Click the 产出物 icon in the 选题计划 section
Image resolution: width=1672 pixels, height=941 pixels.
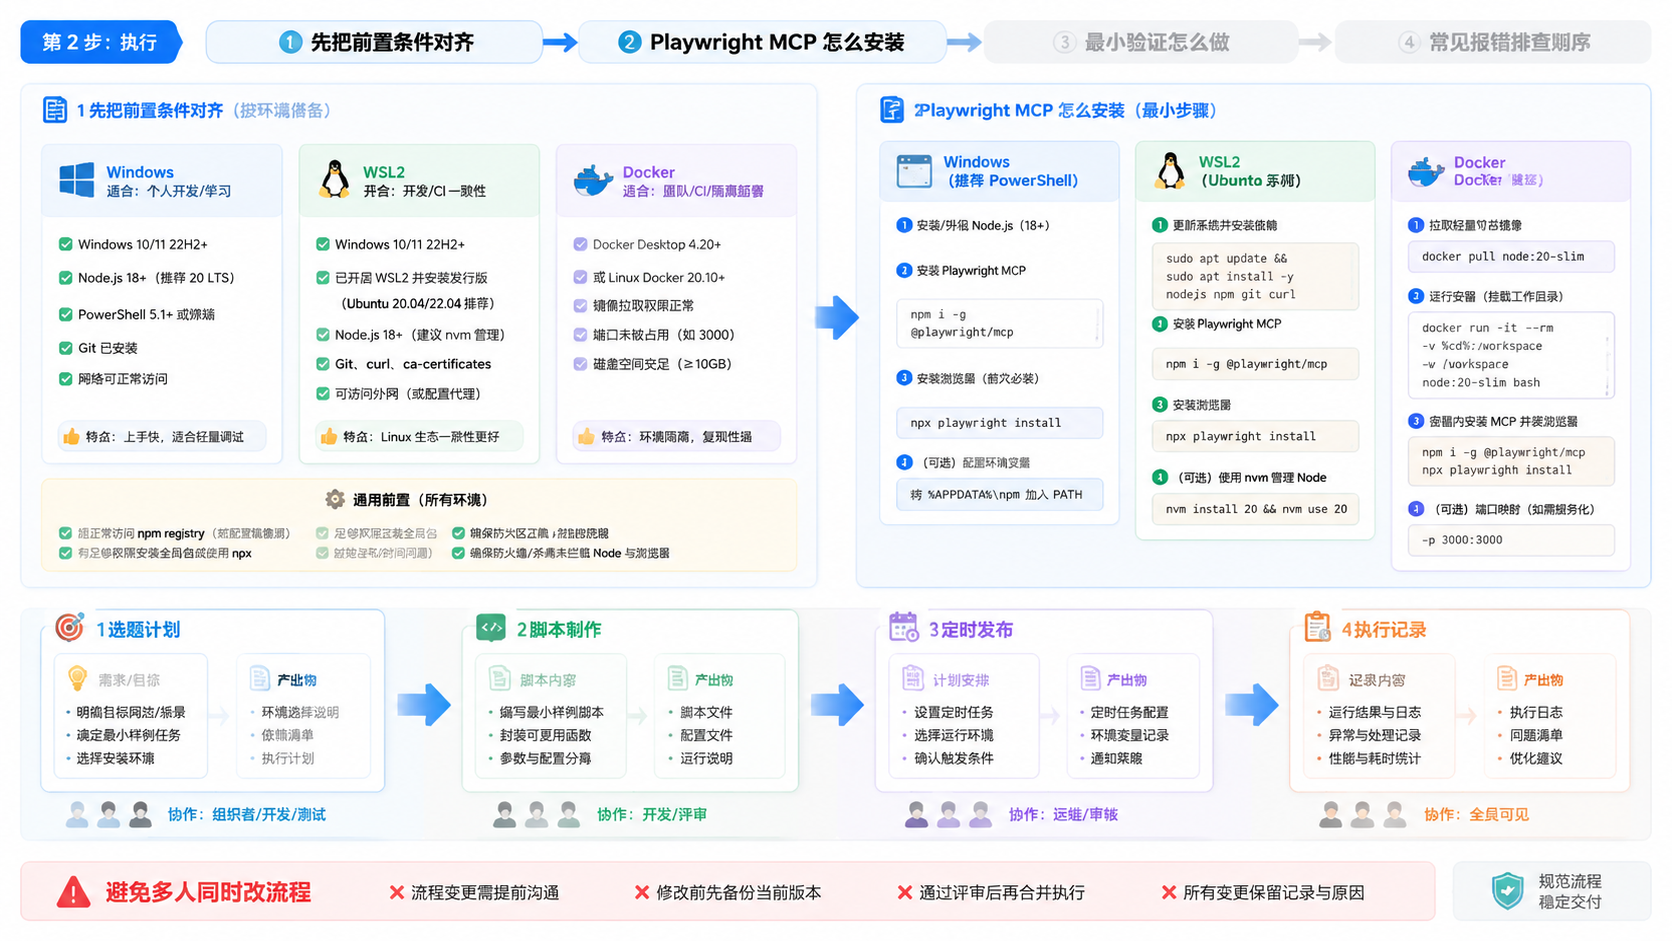point(259,679)
